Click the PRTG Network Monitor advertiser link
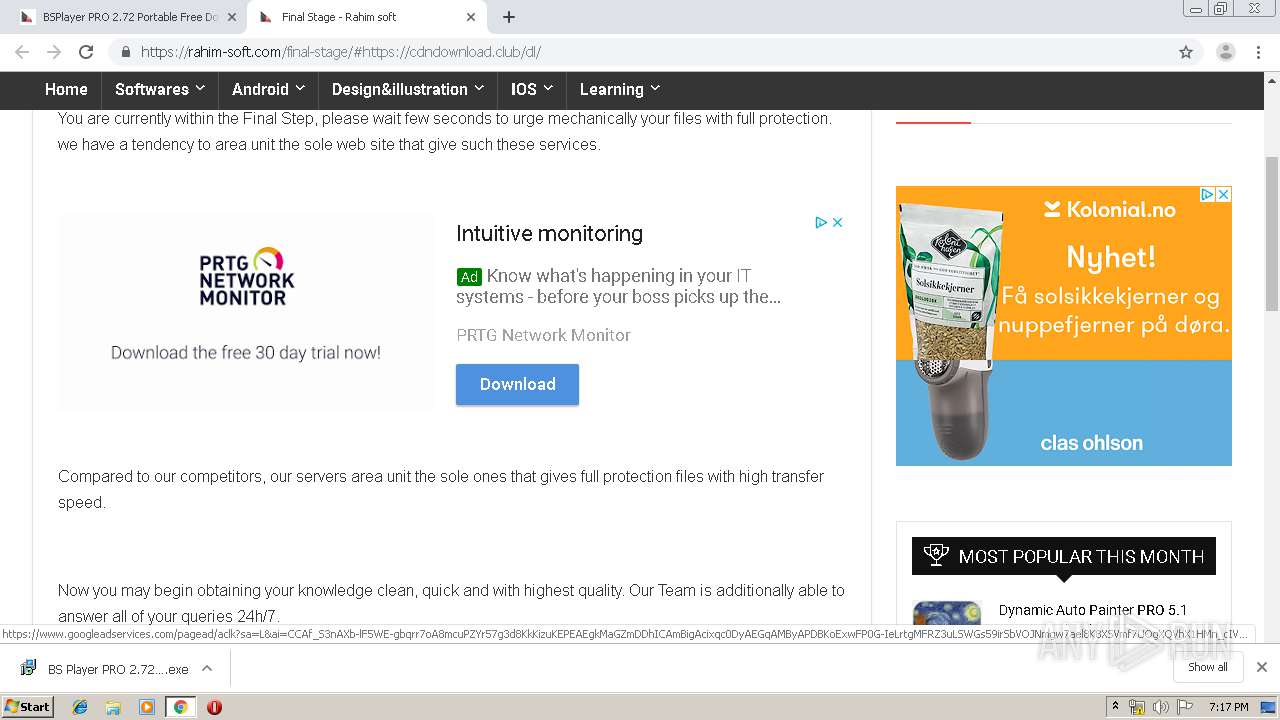 [543, 335]
